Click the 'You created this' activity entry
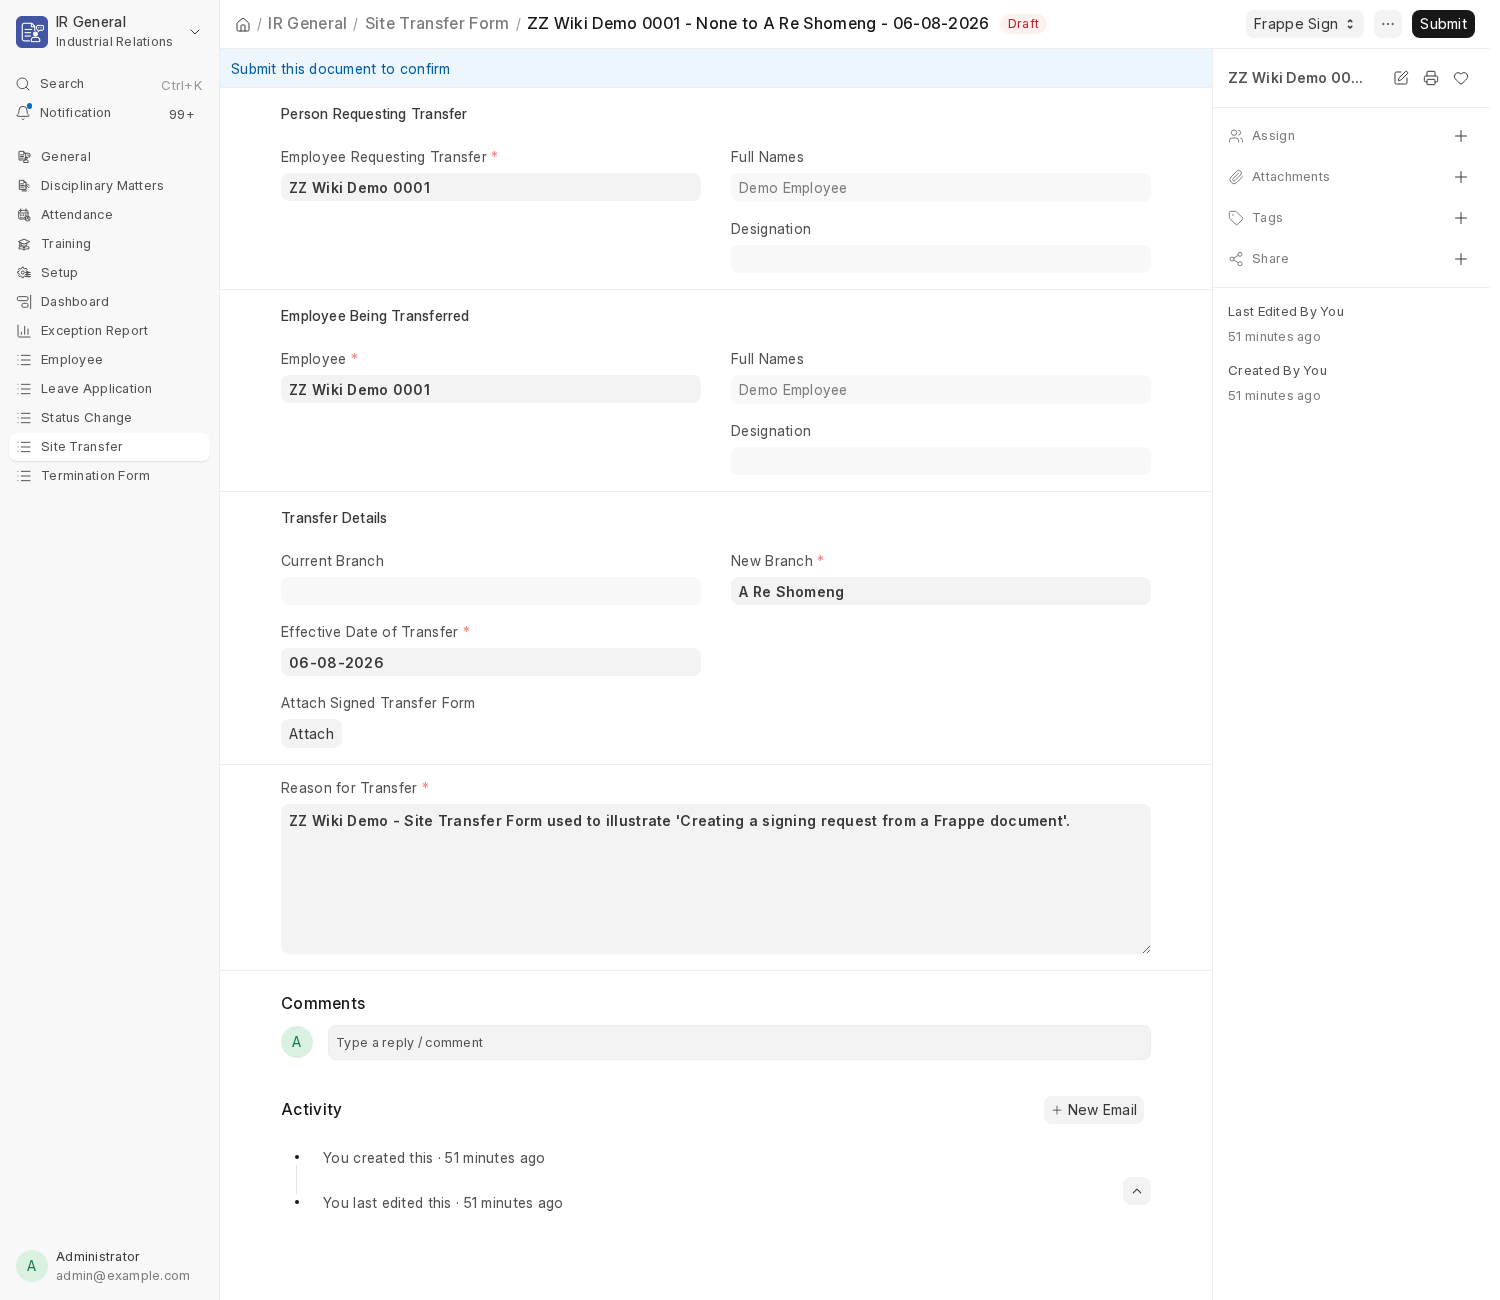The height and width of the screenshot is (1300, 1500). [x=434, y=1158]
